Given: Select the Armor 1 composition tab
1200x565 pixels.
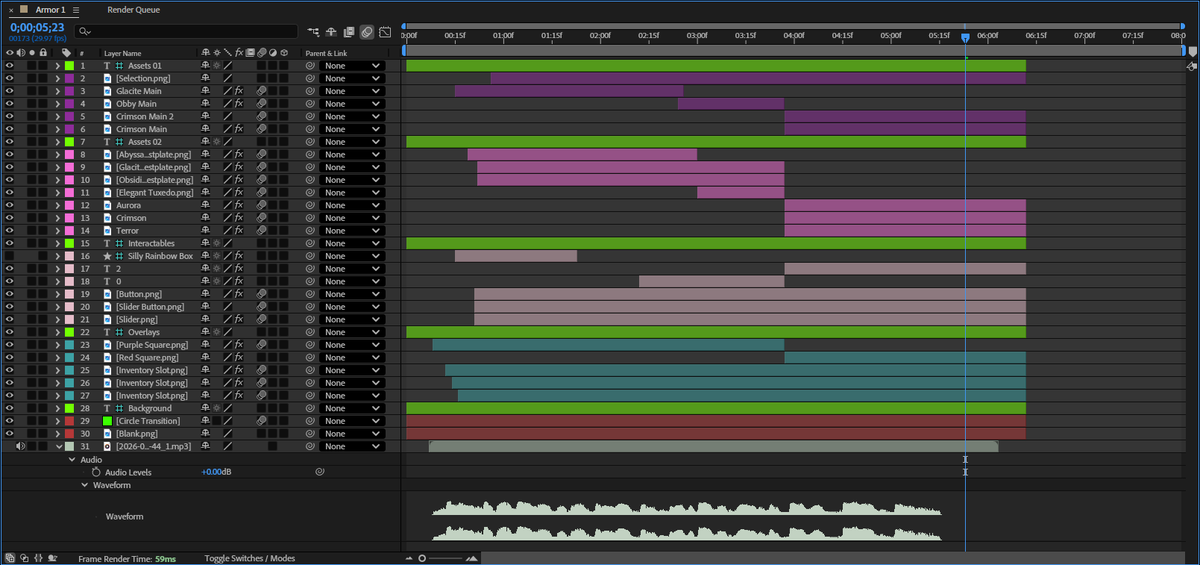Looking at the screenshot, I should pyautogui.click(x=50, y=9).
